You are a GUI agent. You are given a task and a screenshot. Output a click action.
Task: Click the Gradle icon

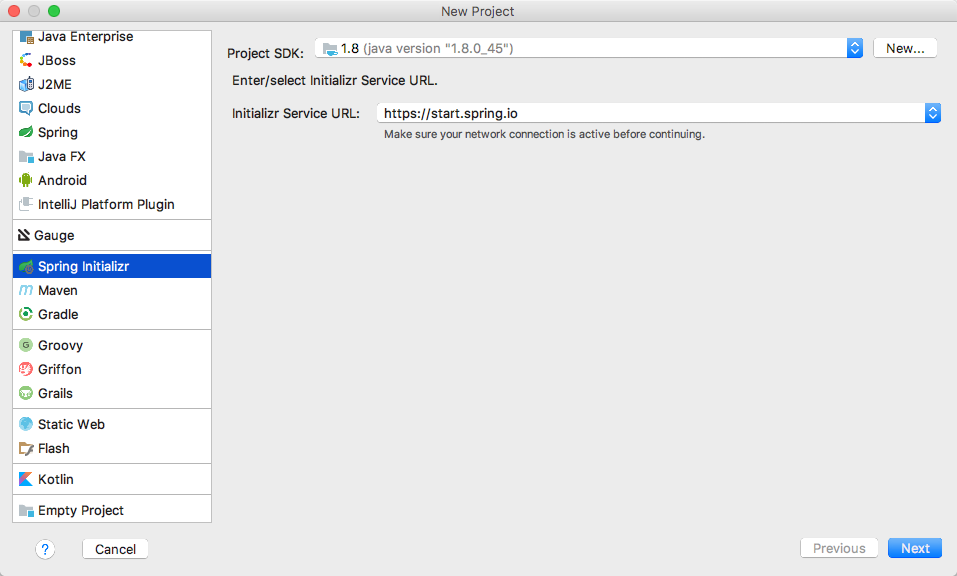pos(26,314)
